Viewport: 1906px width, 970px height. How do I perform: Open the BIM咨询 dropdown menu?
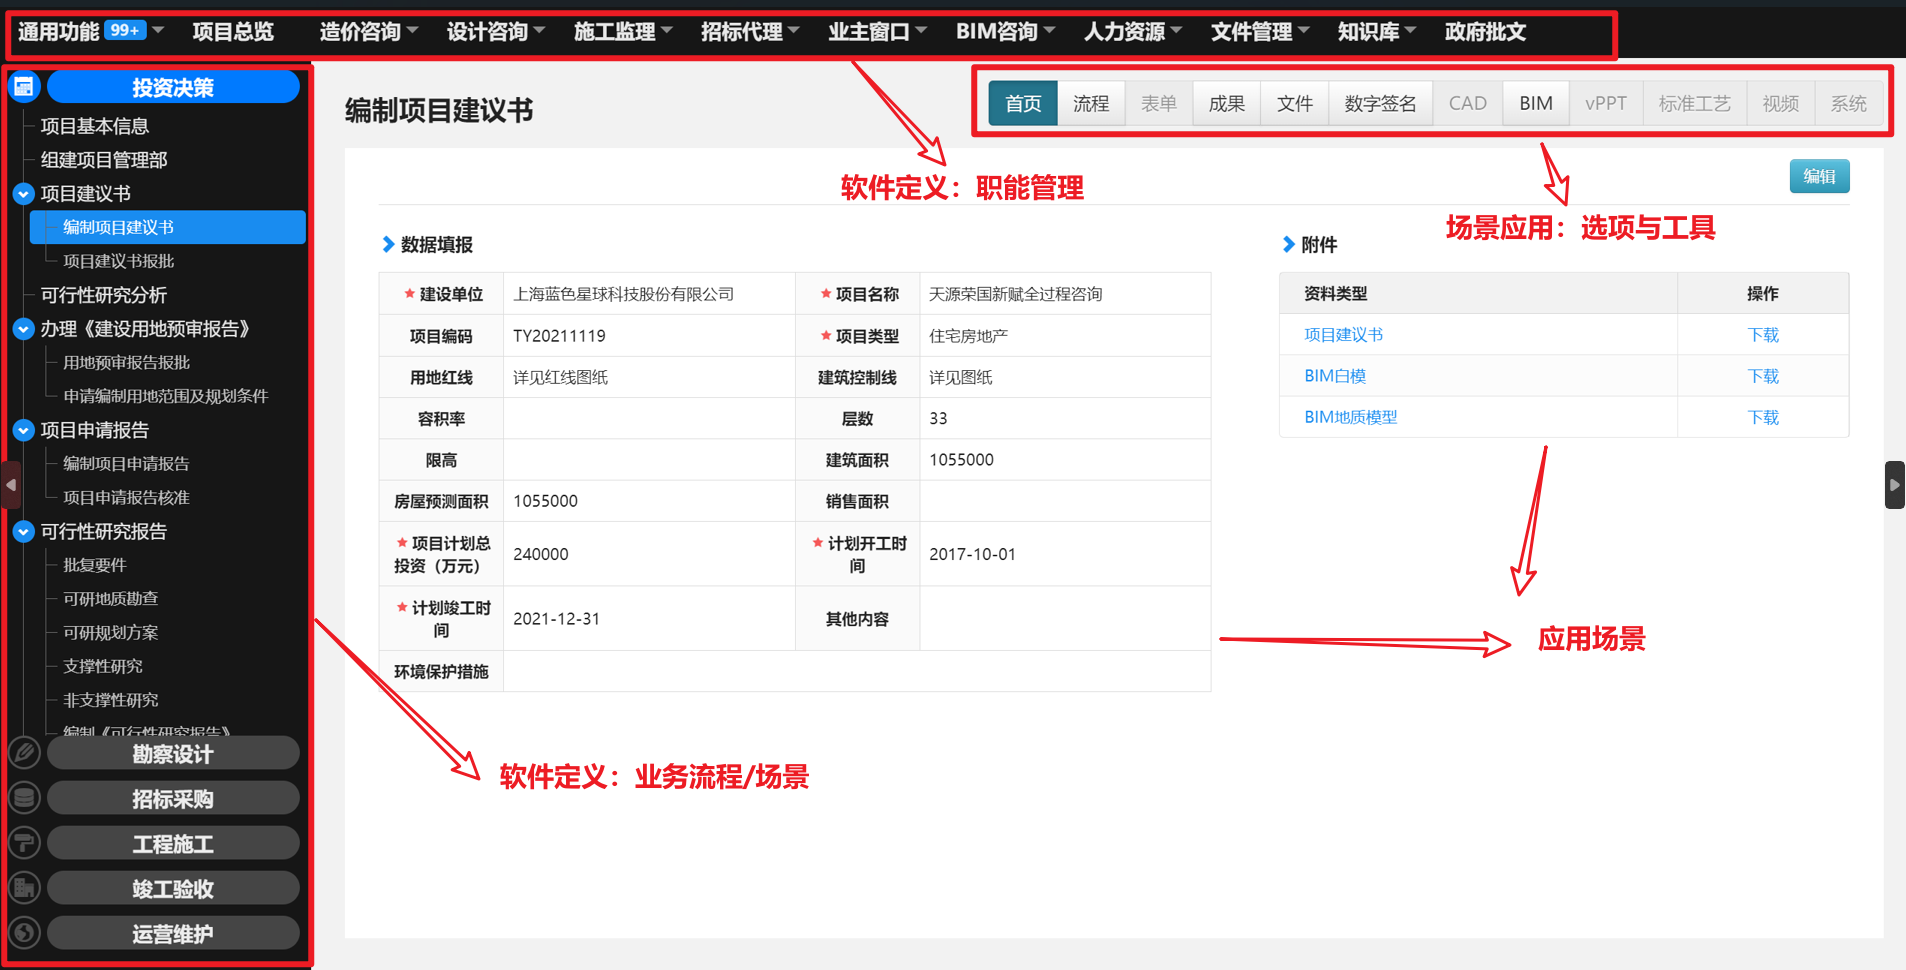tap(1004, 32)
